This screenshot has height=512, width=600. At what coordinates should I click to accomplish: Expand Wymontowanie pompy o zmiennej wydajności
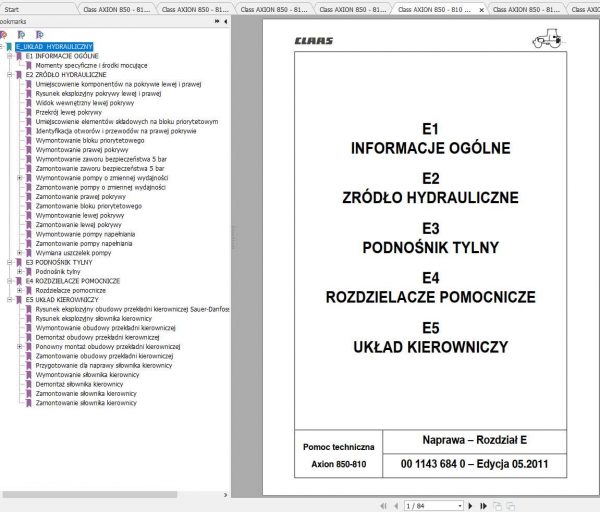(x=20, y=178)
